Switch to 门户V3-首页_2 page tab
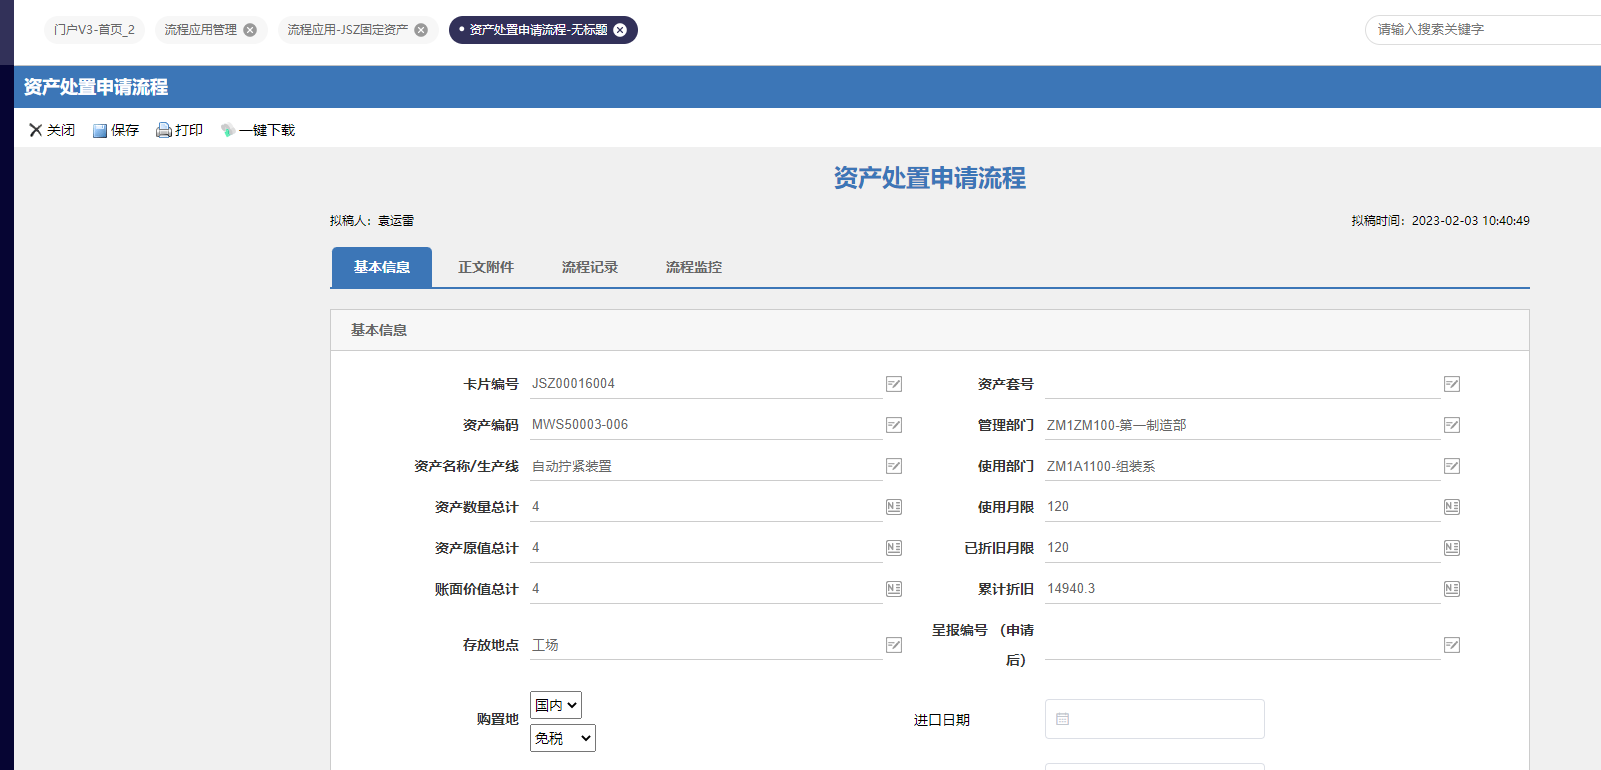 click(94, 30)
